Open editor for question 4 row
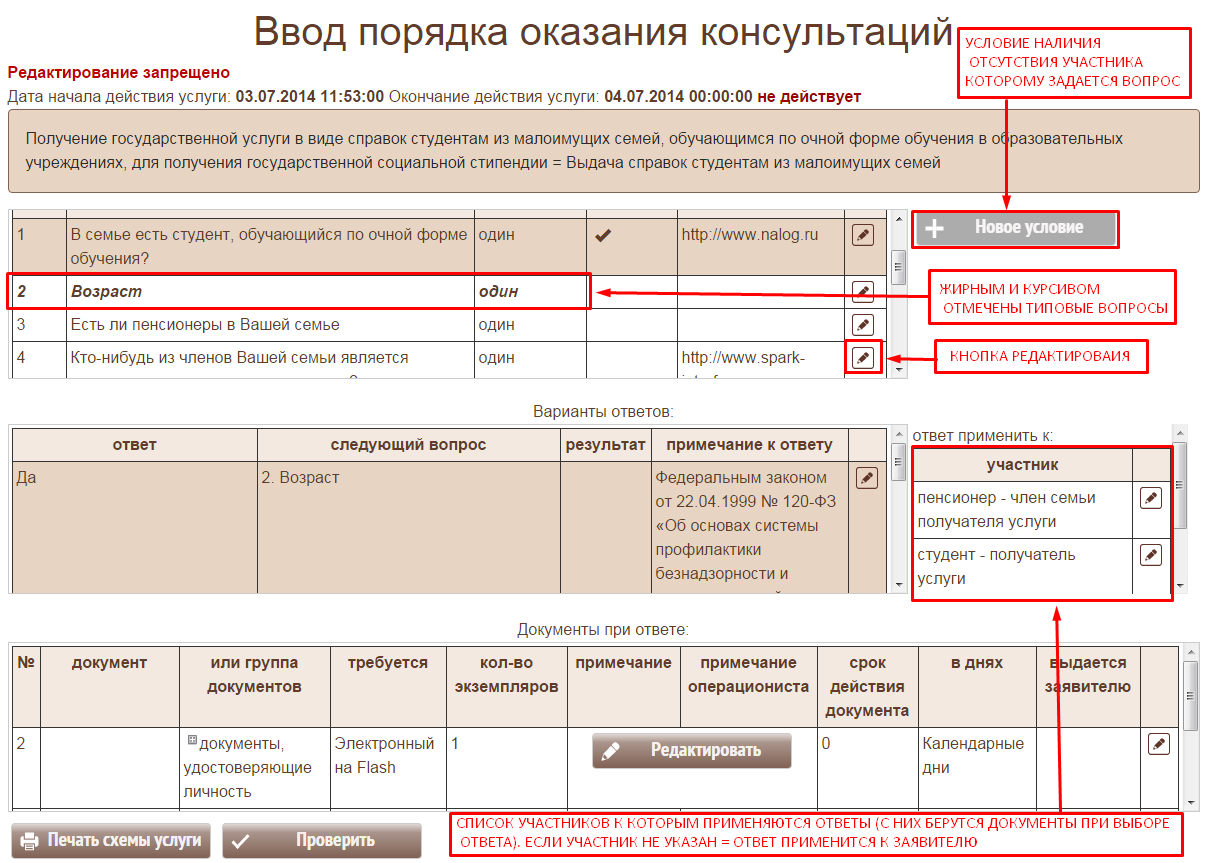This screenshot has width=1211, height=863. [x=862, y=358]
